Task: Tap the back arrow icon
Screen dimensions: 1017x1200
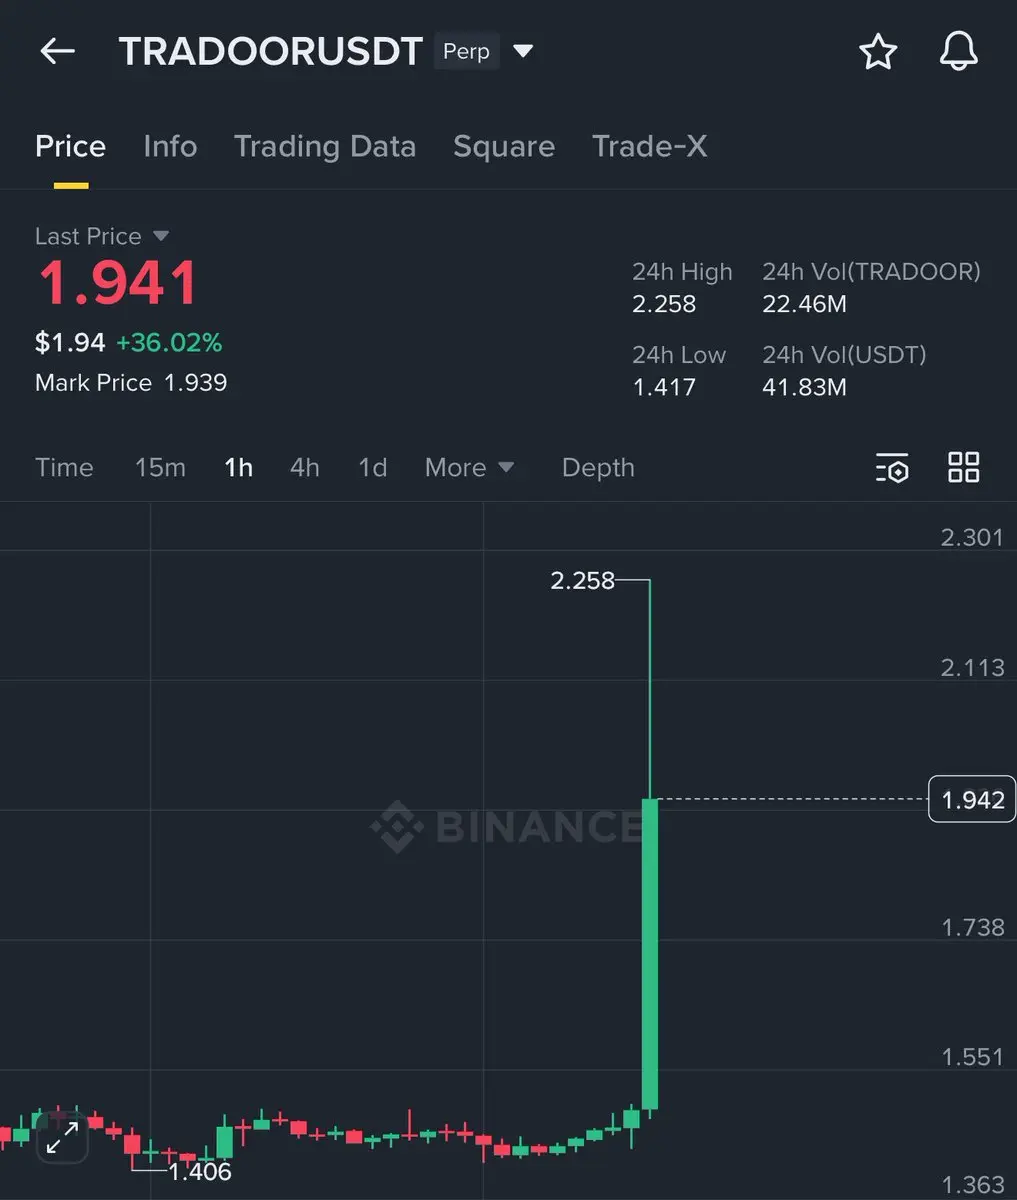Action: point(57,51)
